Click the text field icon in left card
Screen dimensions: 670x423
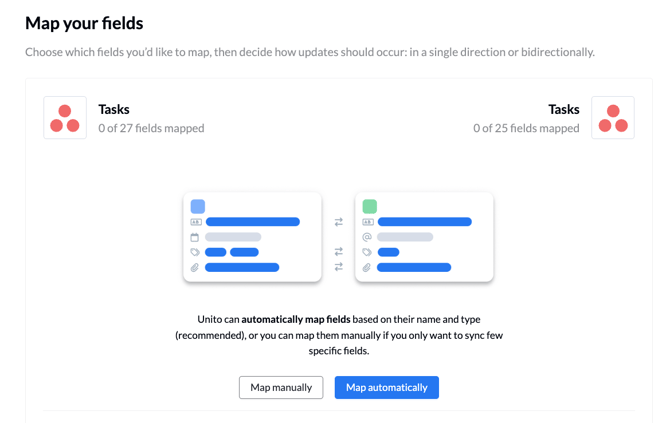coord(195,222)
